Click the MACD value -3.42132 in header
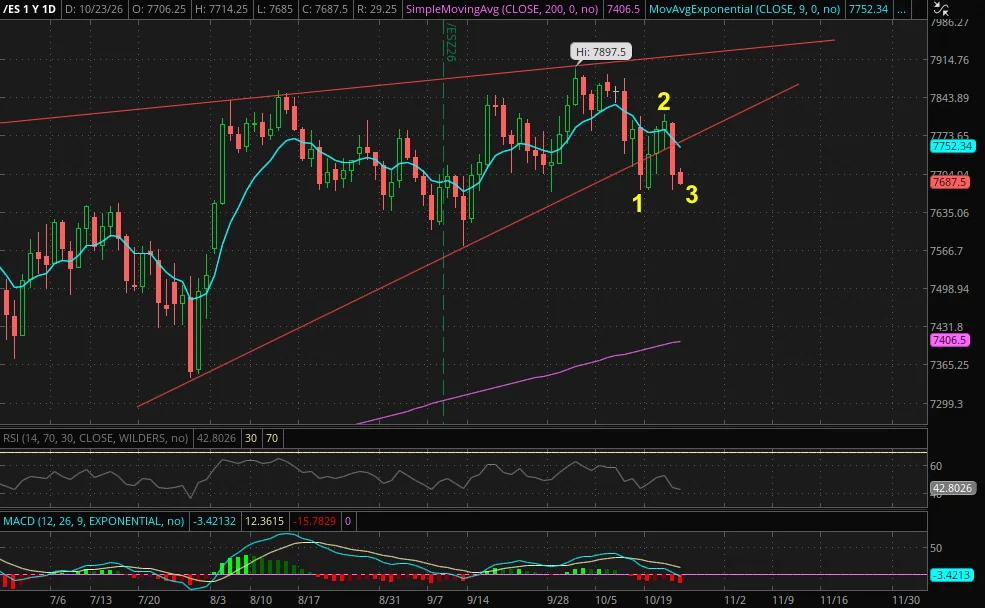The image size is (985, 608). (x=214, y=521)
